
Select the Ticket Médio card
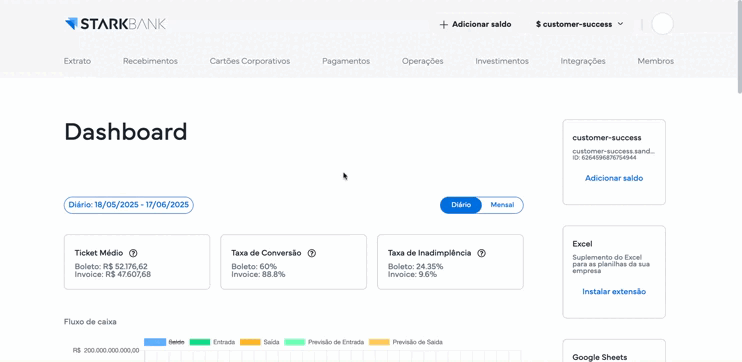pos(137,262)
